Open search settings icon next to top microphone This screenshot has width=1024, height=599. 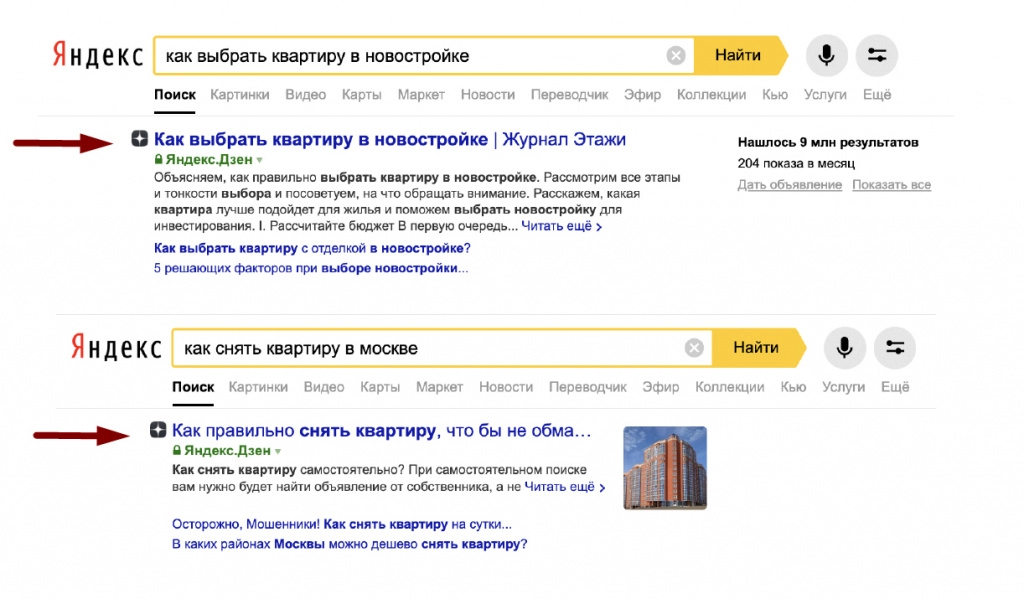877,56
